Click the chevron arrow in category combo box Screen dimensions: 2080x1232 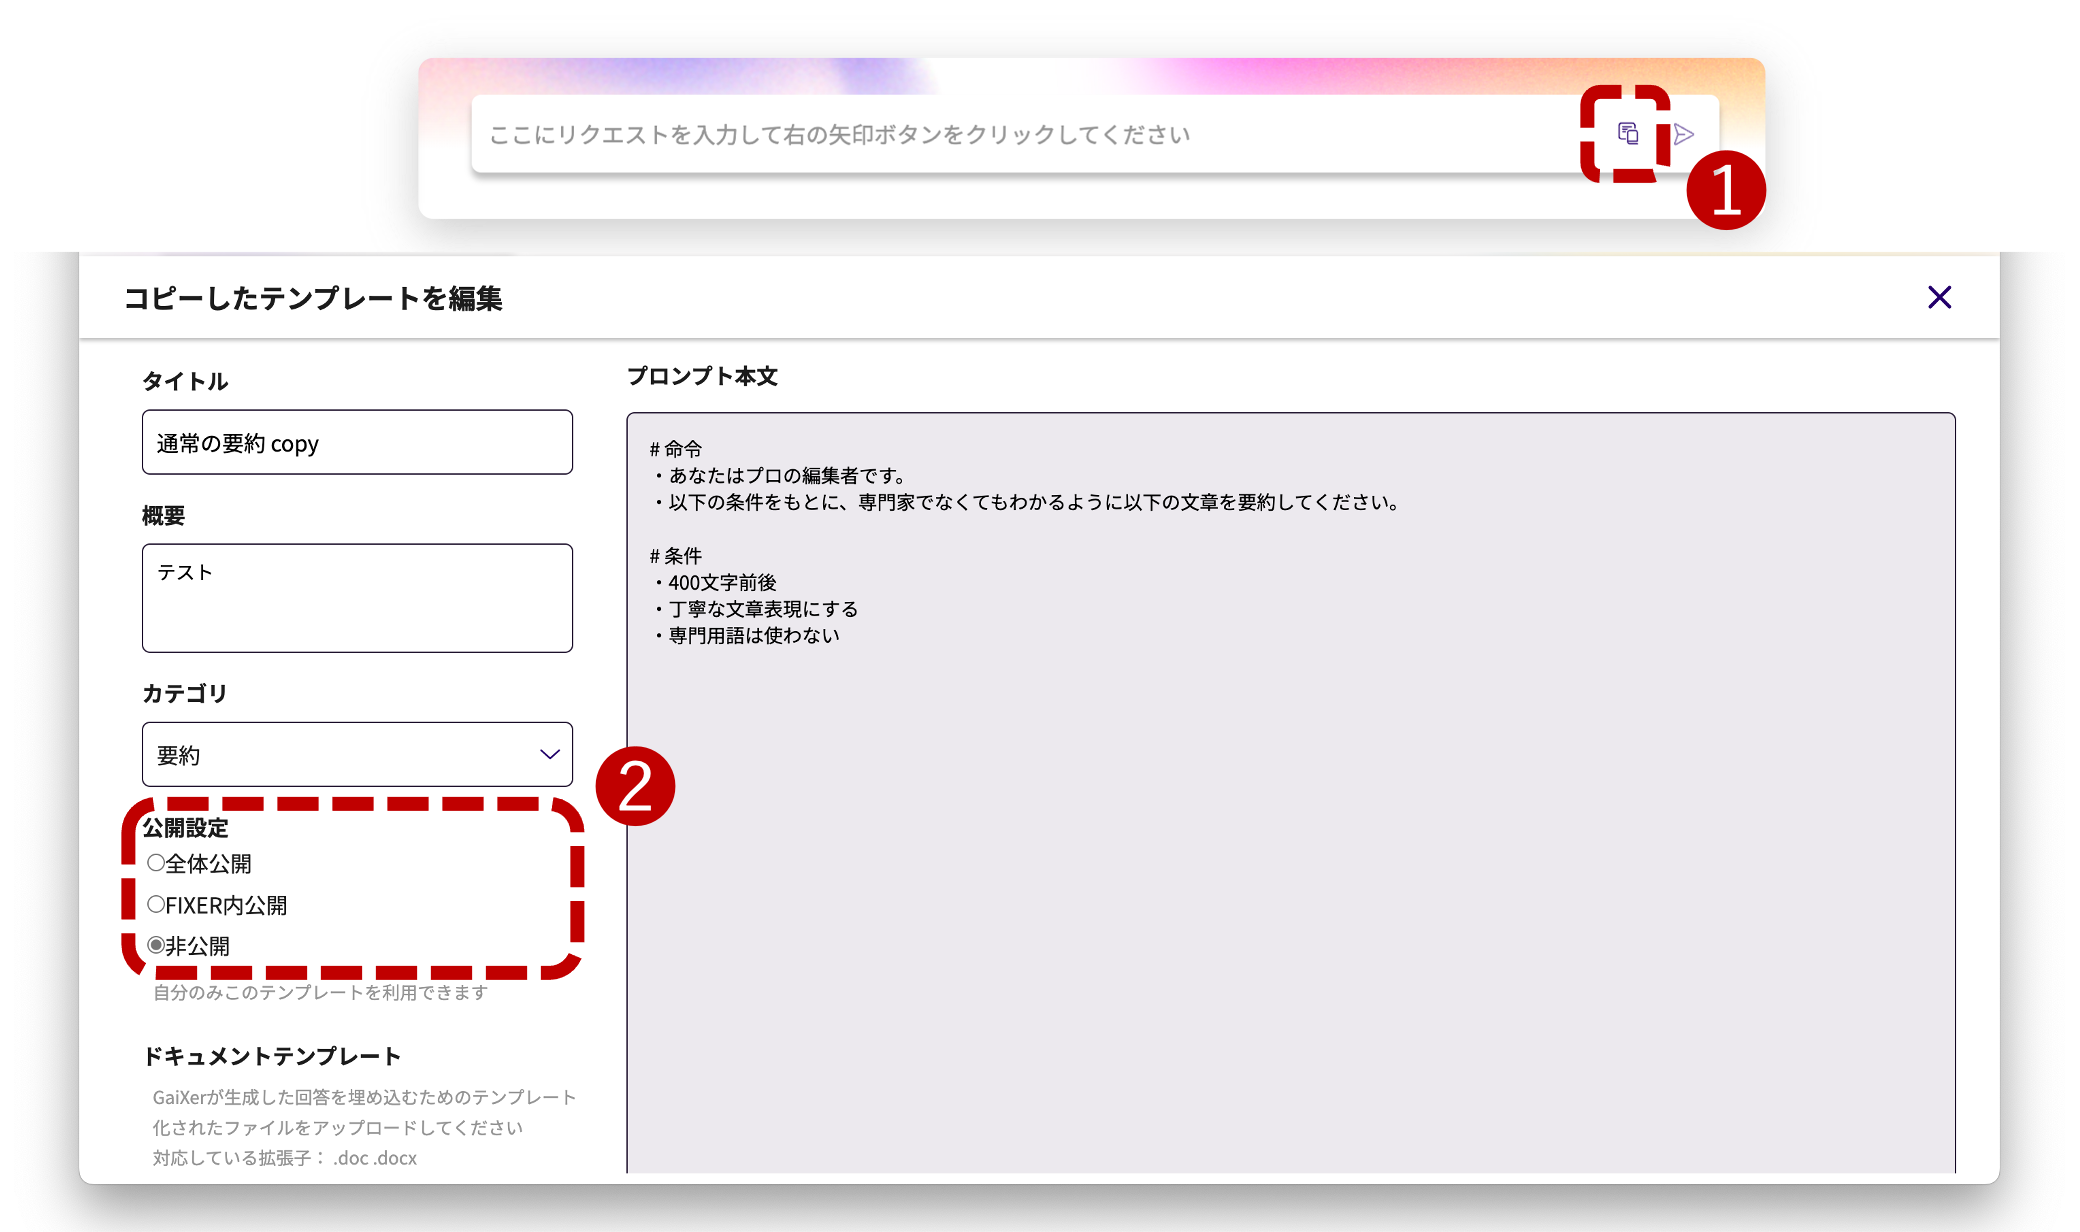coord(549,755)
